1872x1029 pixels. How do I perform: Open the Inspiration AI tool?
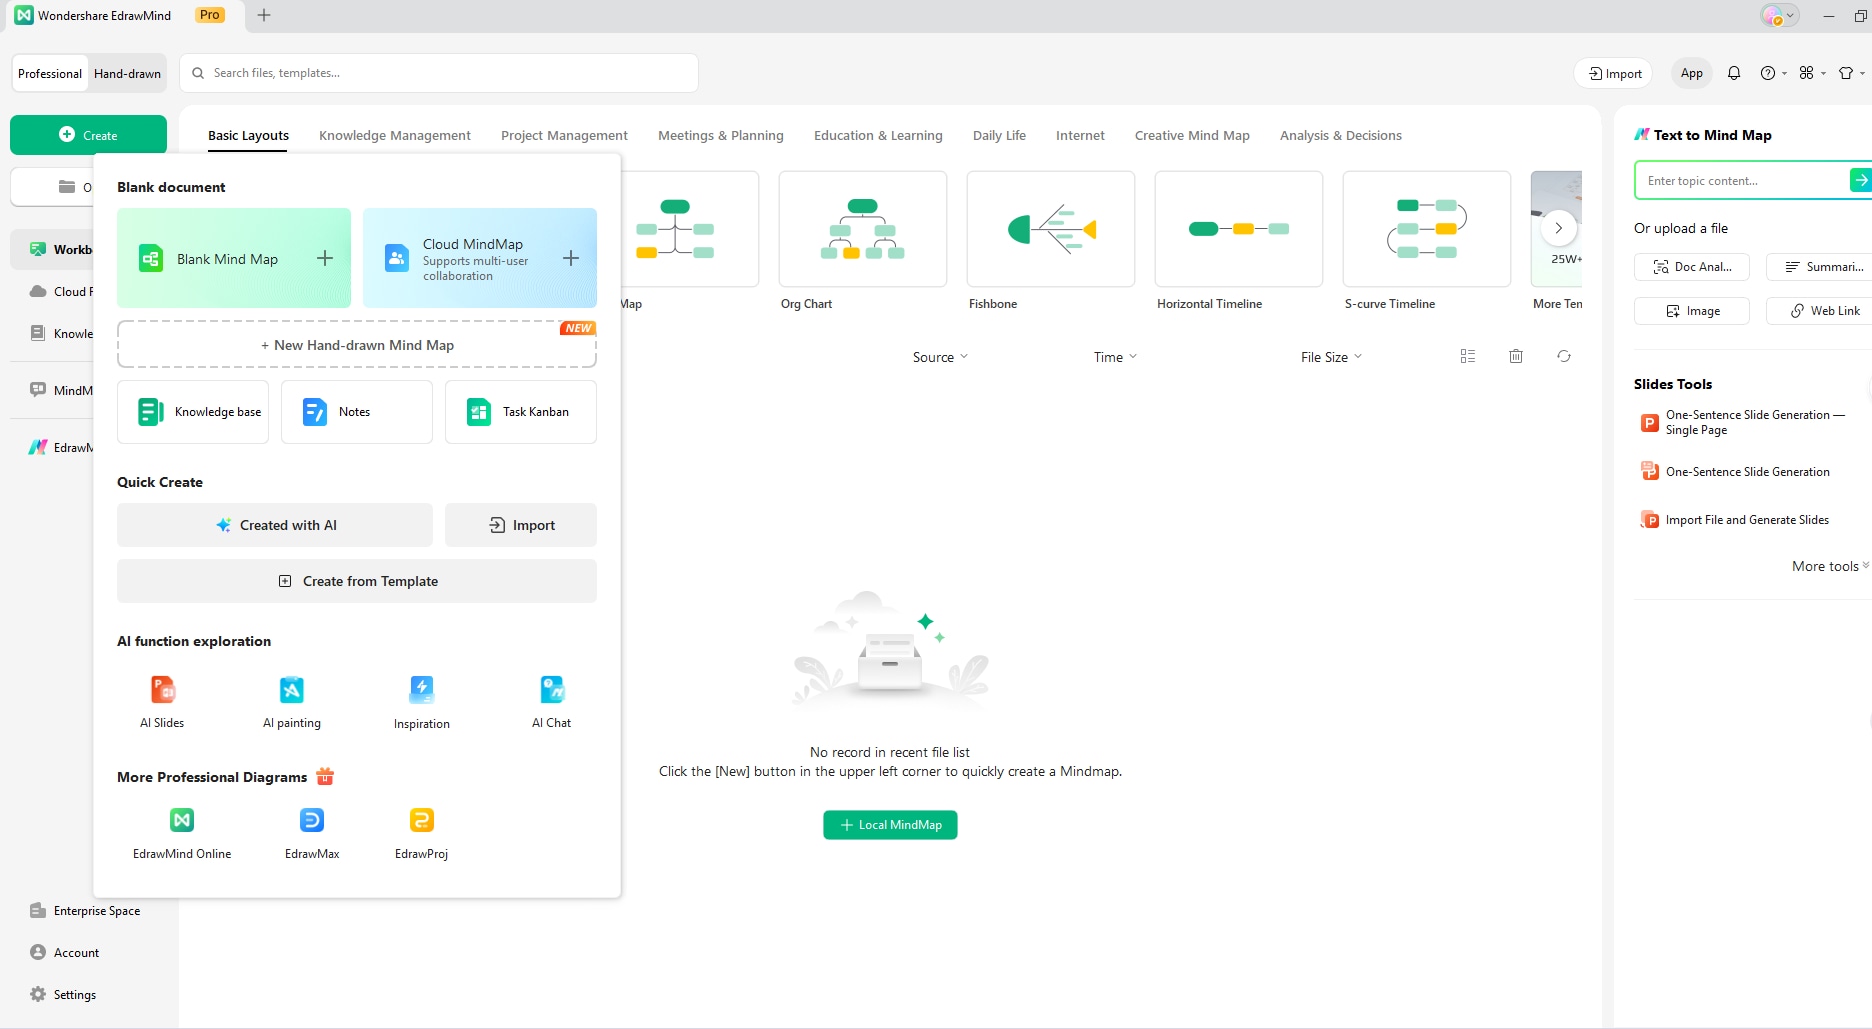[x=422, y=702]
